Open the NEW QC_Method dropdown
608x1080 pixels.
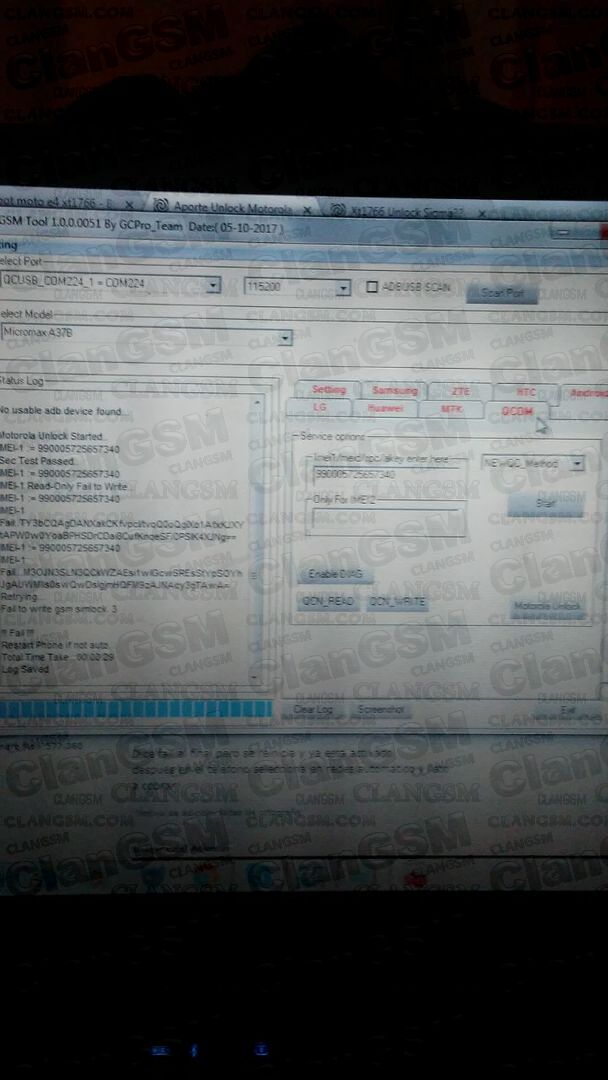coord(576,464)
